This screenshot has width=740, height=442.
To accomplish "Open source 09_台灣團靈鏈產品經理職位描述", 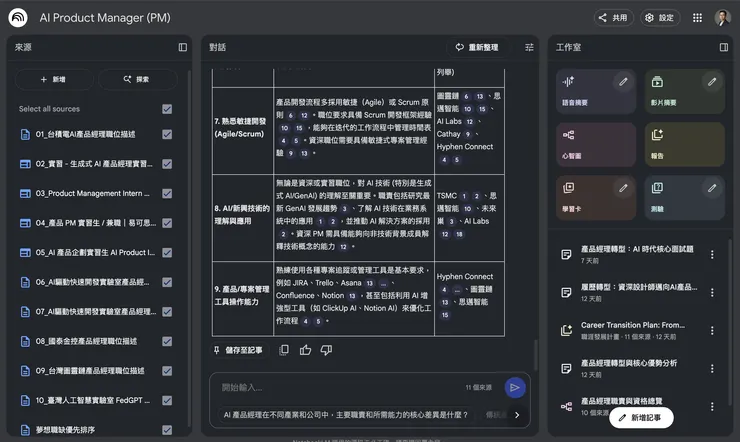I will [90, 371].
